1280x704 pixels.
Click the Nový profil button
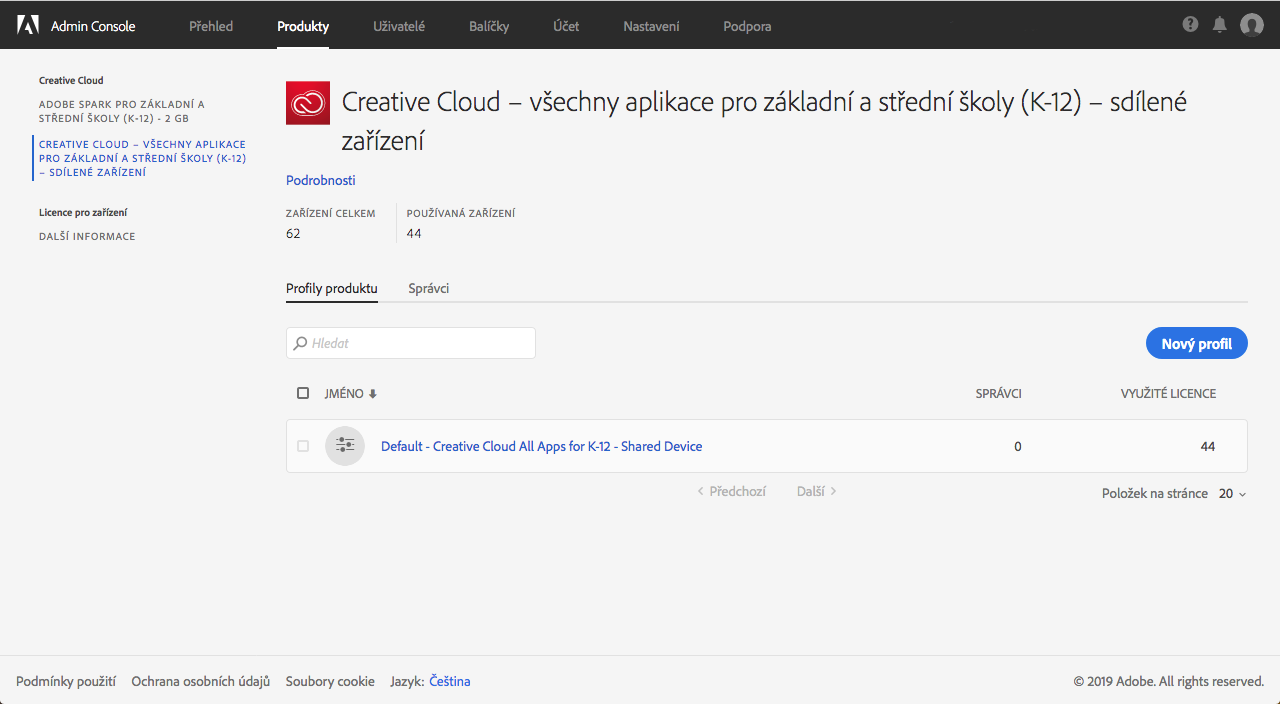[x=1197, y=343]
